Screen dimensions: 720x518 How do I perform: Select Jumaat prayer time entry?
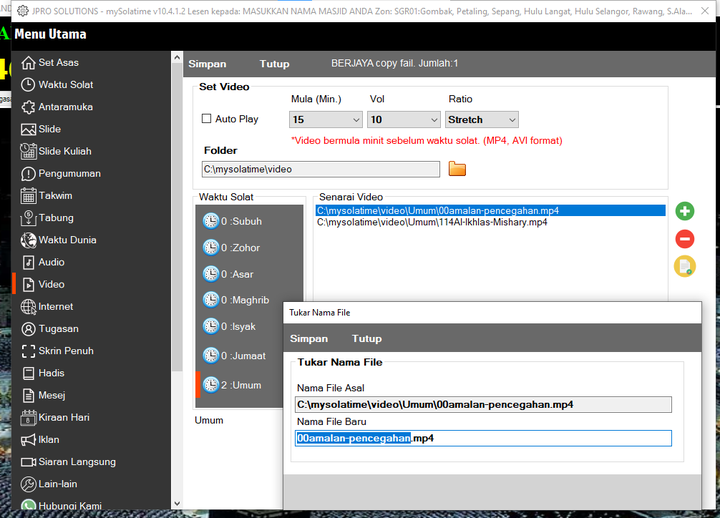[242, 356]
